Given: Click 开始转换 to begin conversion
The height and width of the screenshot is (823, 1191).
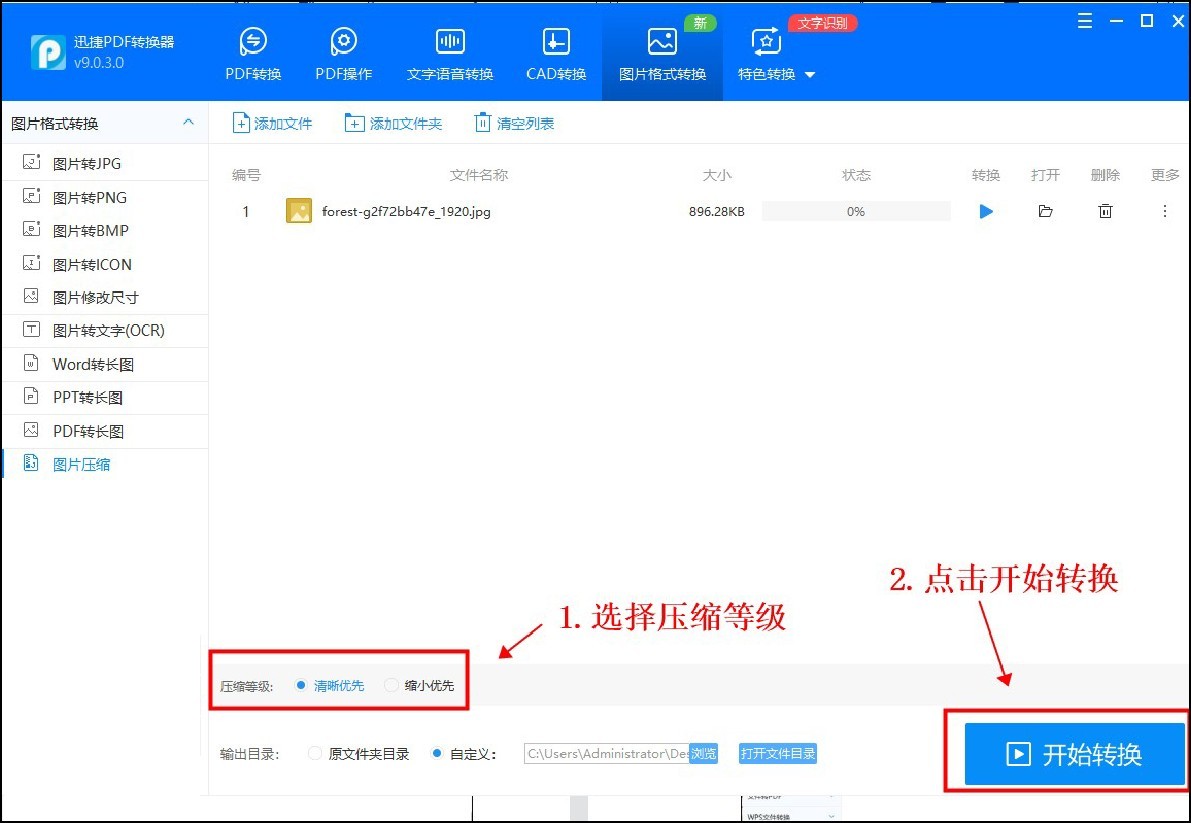Looking at the screenshot, I should coord(1075,754).
